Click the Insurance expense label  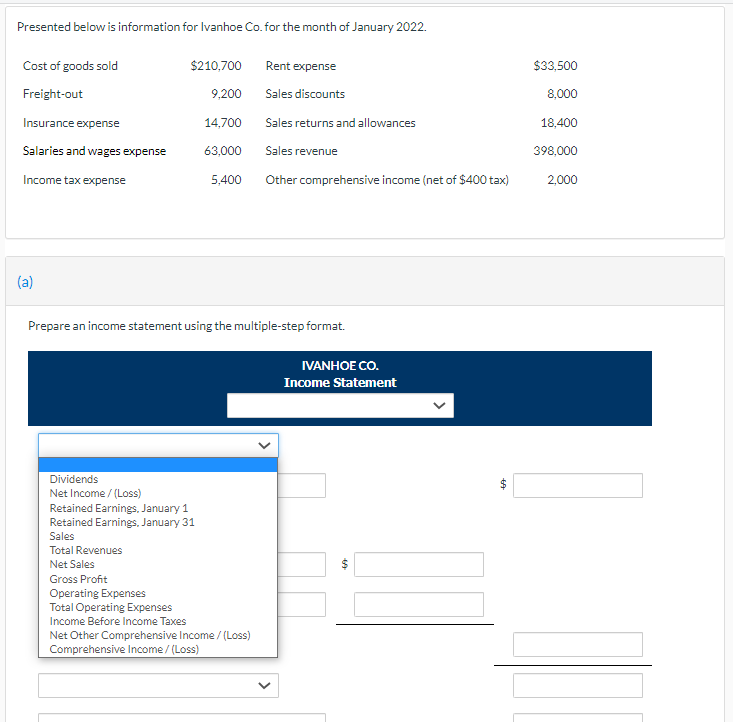[x=71, y=123]
